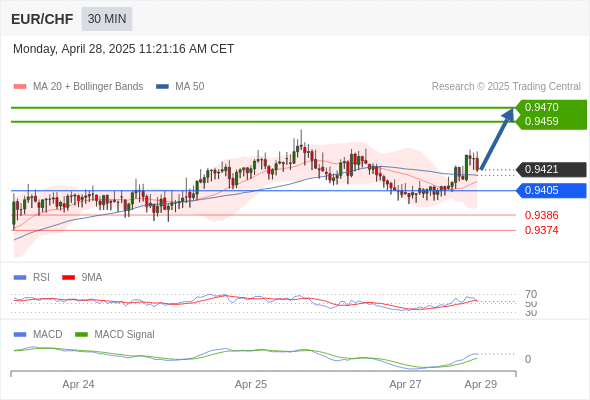
Task: Click the 9MA red legend swatch
Action: (x=68, y=278)
